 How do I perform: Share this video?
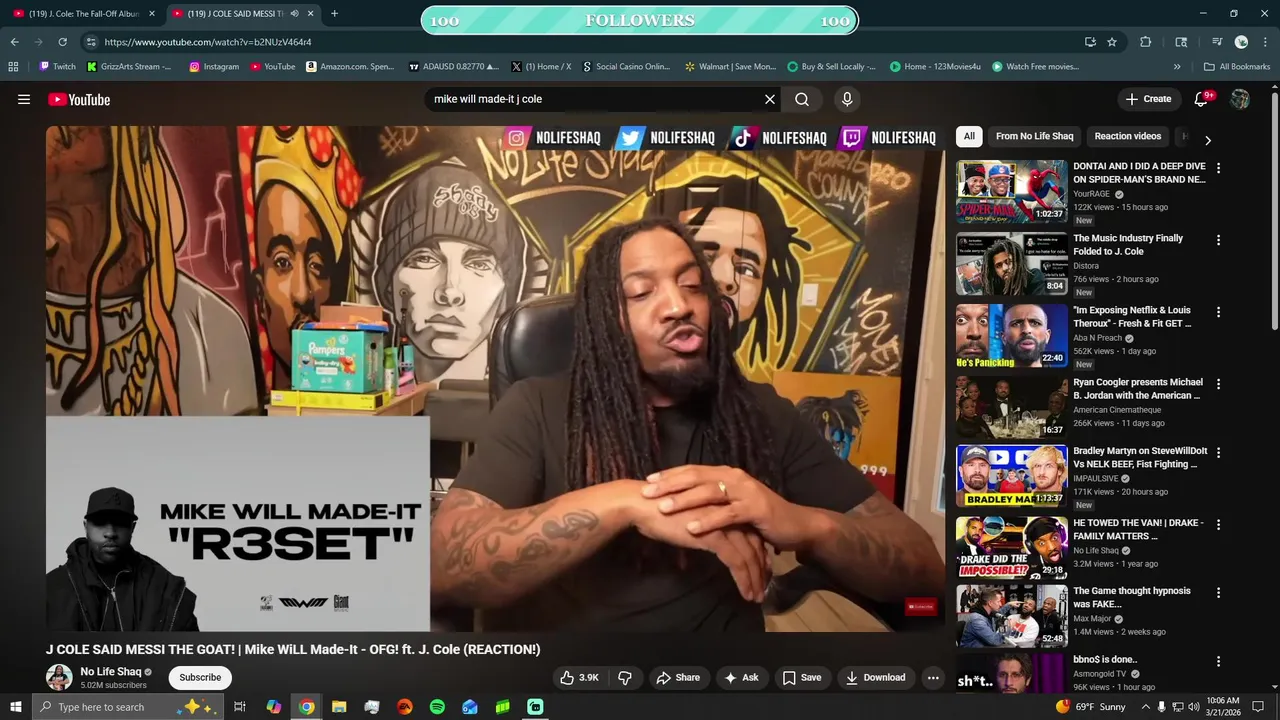pos(678,677)
